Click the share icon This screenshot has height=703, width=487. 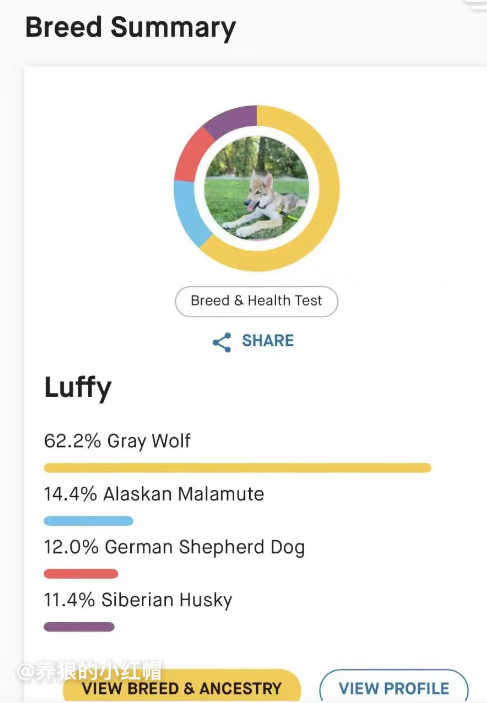pos(222,343)
